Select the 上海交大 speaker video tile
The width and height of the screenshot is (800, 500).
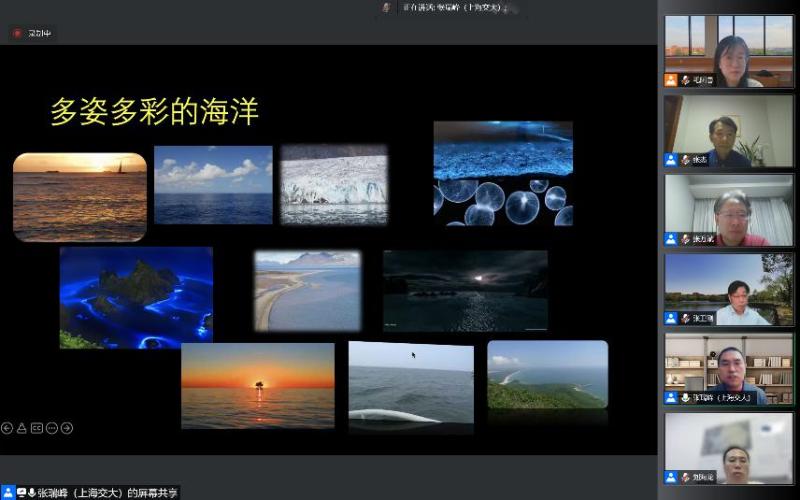tap(729, 368)
